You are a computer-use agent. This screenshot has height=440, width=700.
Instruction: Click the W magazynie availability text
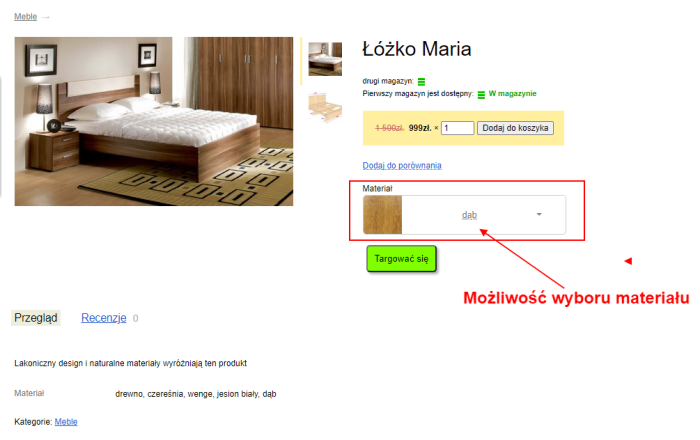512,94
